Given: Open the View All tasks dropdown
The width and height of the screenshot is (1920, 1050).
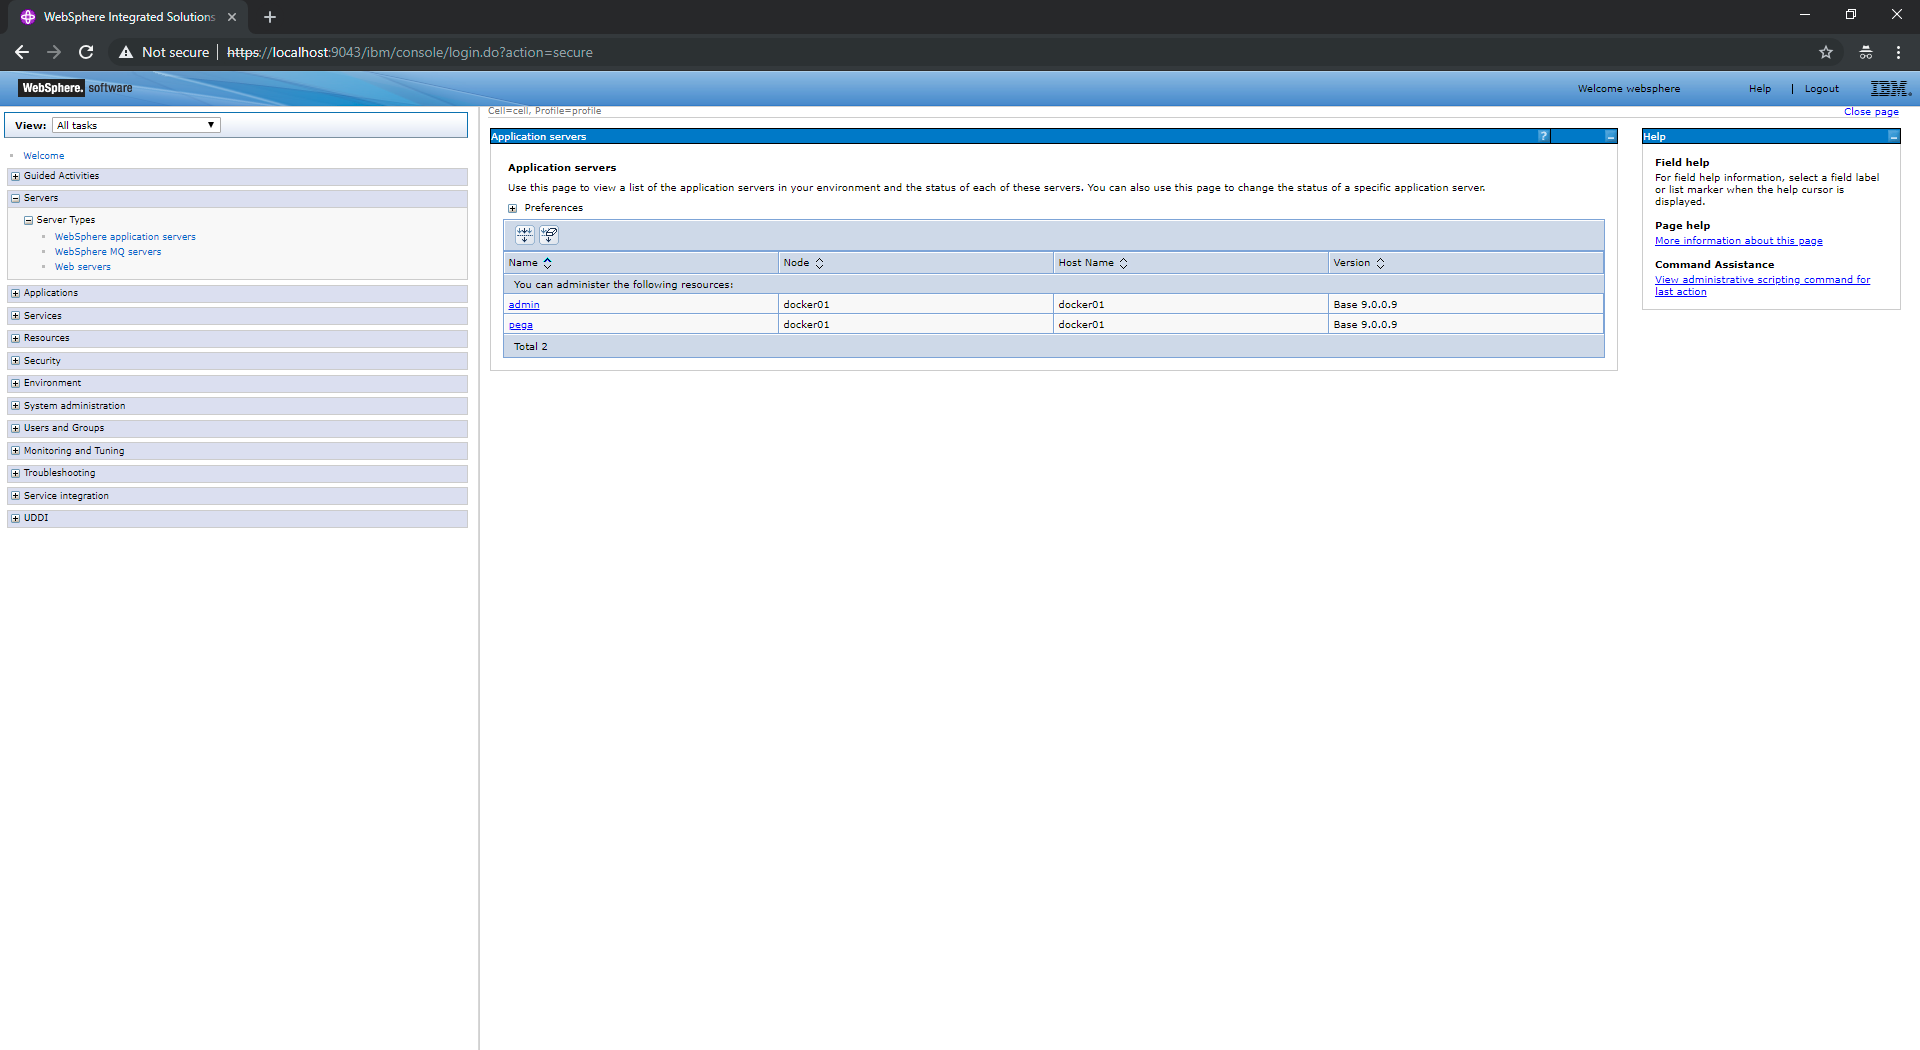Looking at the screenshot, I should (x=136, y=125).
